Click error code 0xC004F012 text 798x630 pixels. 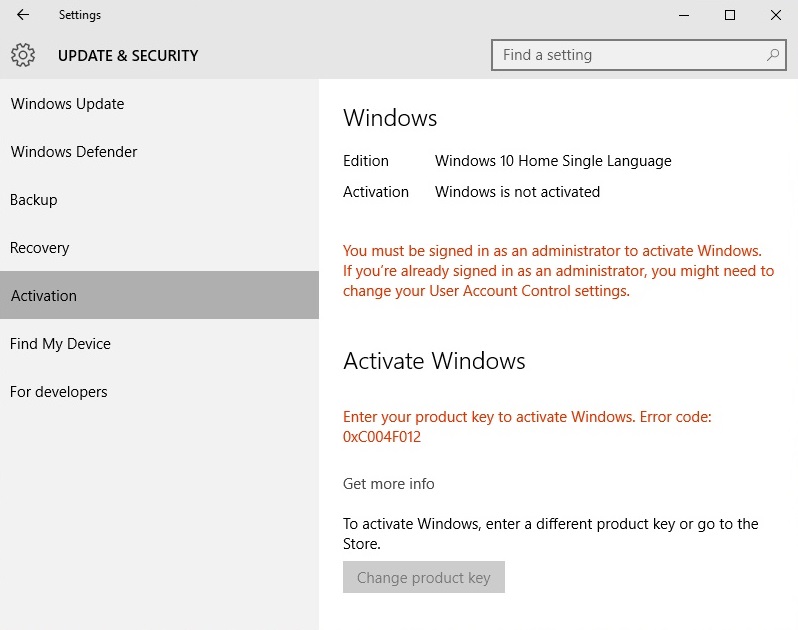click(382, 437)
